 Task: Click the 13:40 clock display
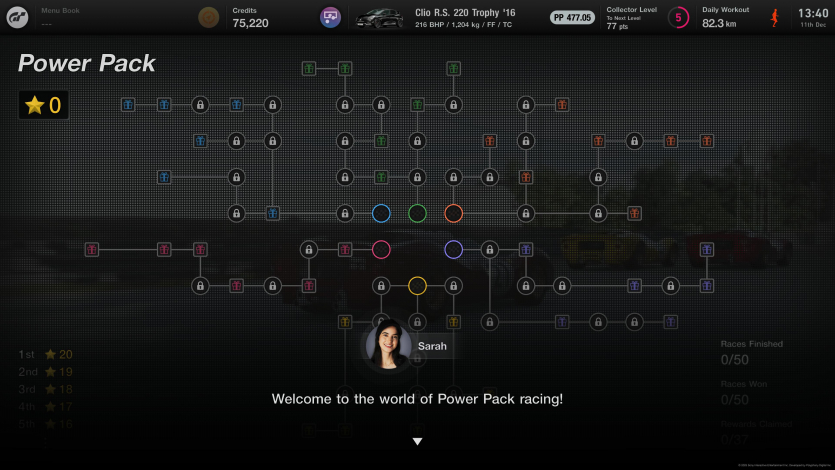click(x=813, y=14)
